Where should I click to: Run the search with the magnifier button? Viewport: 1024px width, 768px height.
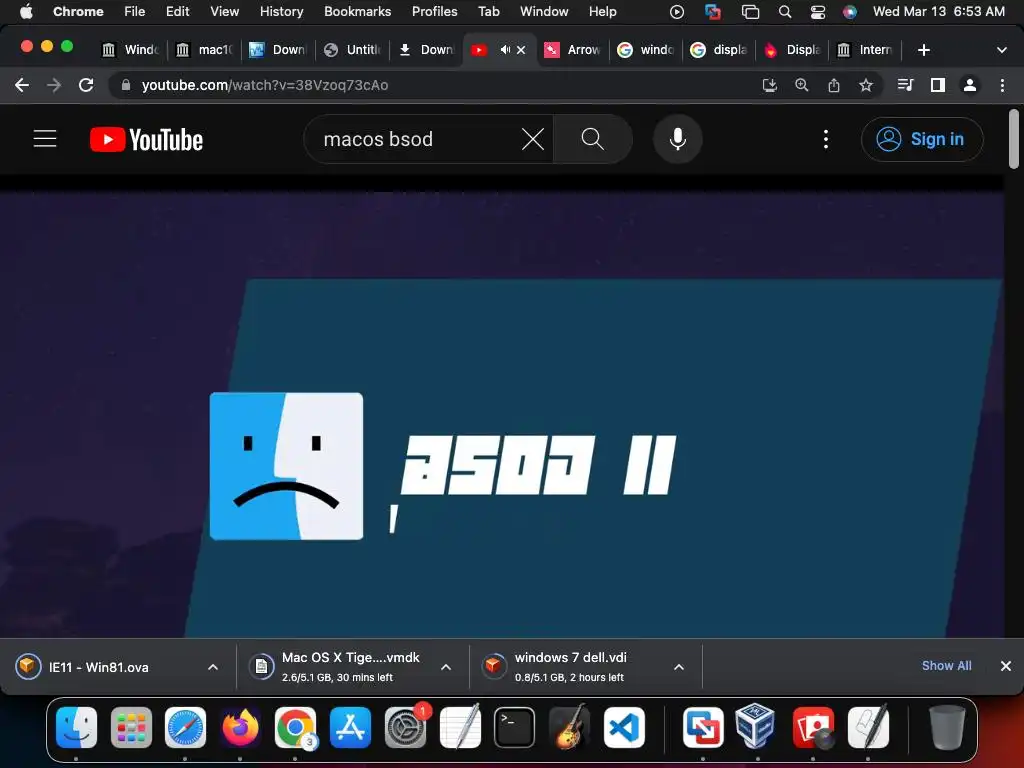pos(592,139)
